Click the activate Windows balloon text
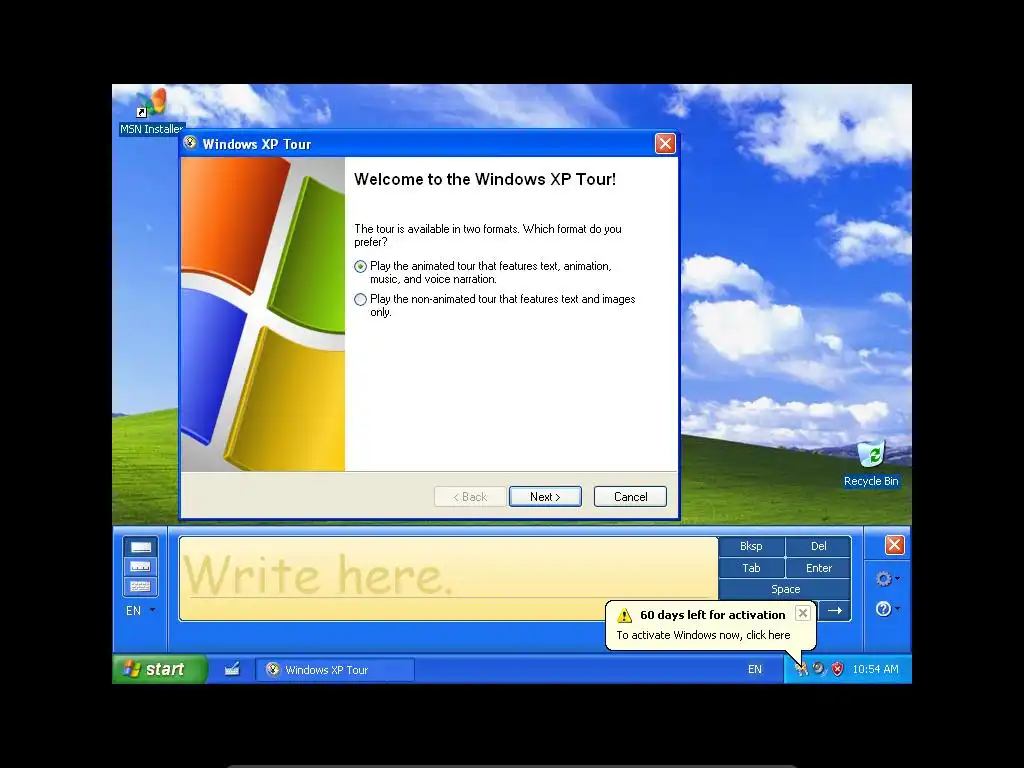1024x768 pixels. tap(703, 635)
